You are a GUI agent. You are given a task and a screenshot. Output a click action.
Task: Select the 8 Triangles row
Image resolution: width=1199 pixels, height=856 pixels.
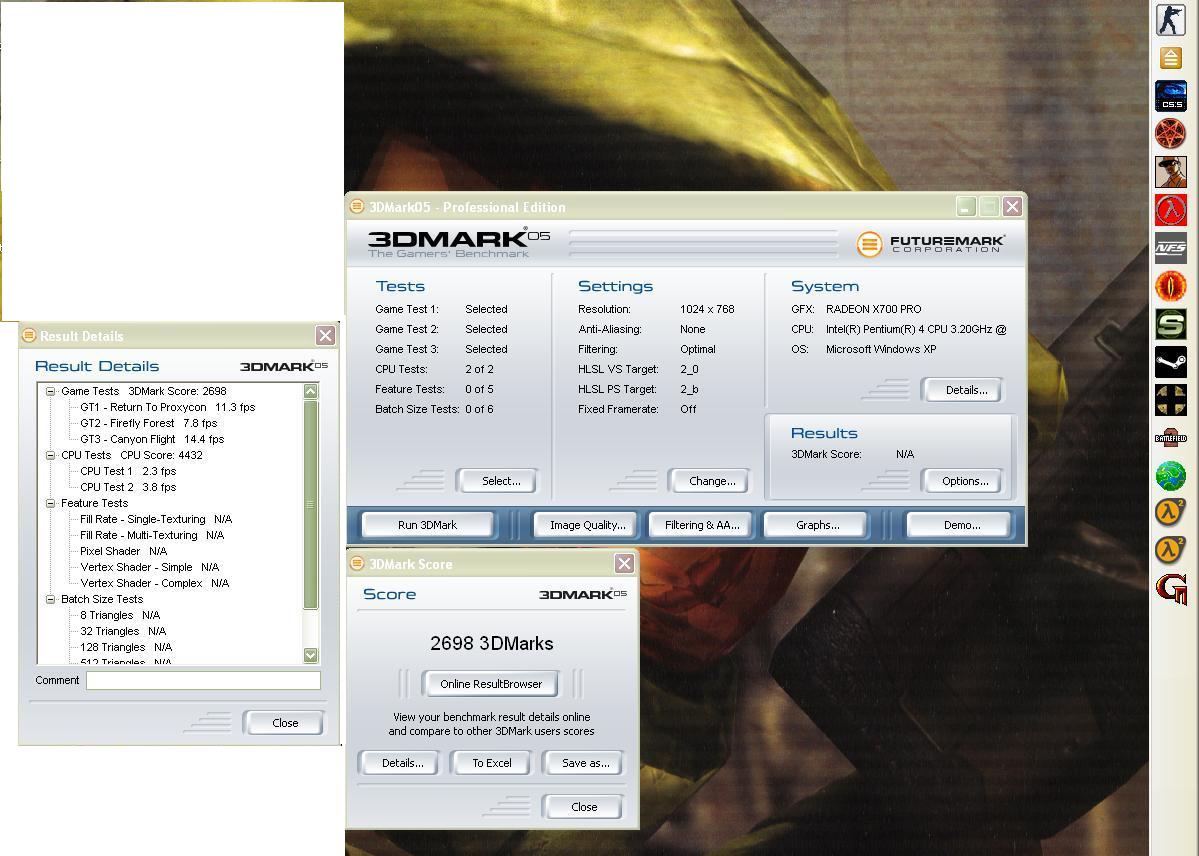(x=120, y=615)
